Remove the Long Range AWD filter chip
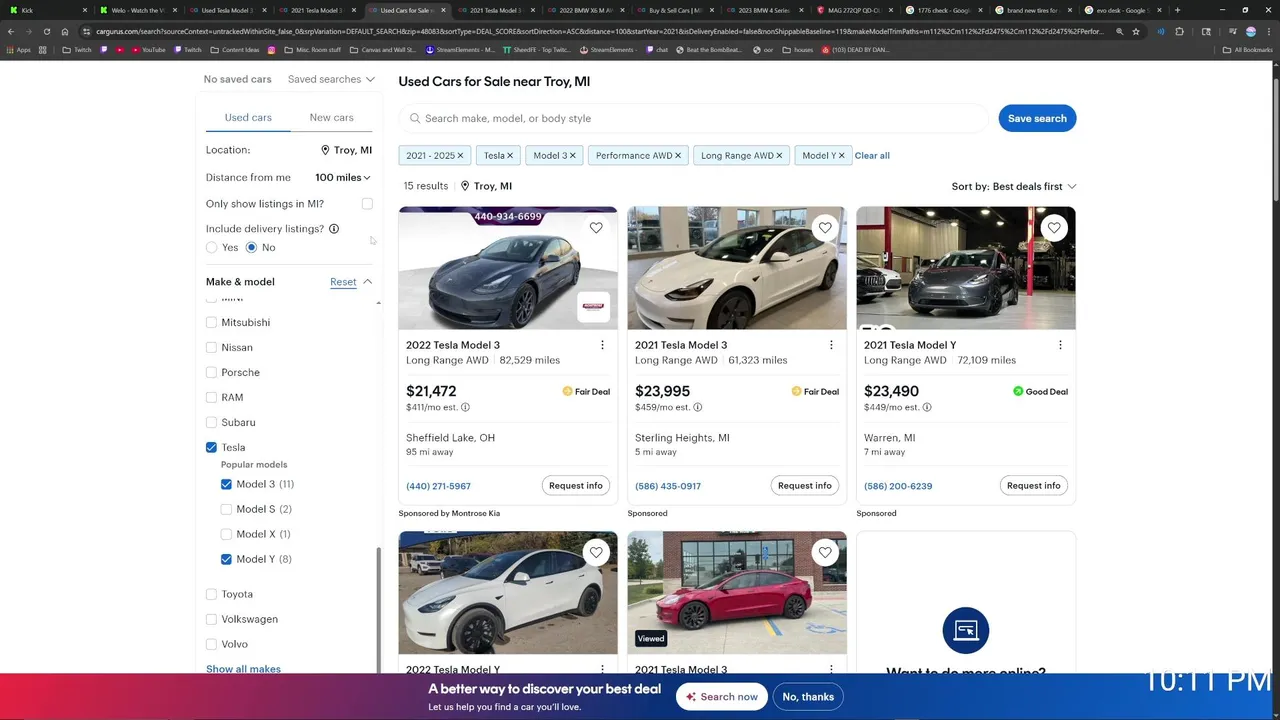The height and width of the screenshot is (720, 1280). pyautogui.click(x=779, y=156)
